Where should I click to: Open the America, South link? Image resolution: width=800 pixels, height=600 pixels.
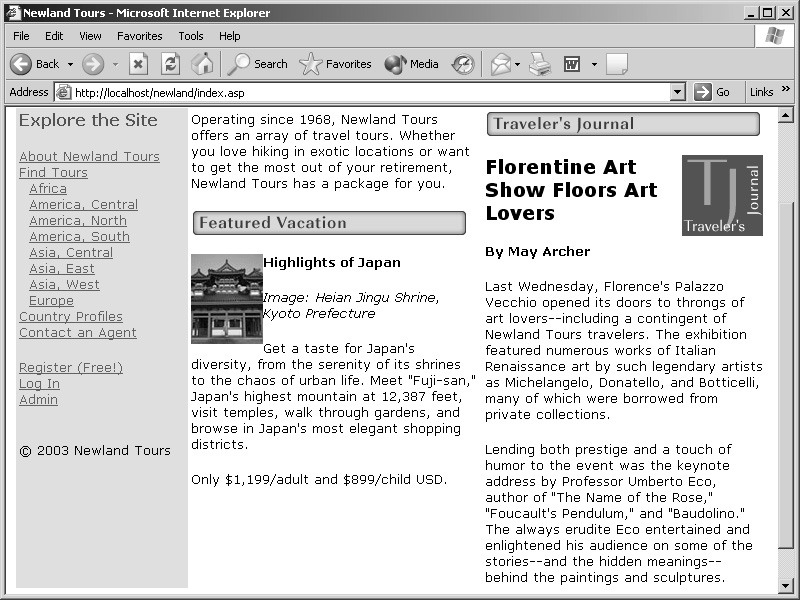pos(80,237)
